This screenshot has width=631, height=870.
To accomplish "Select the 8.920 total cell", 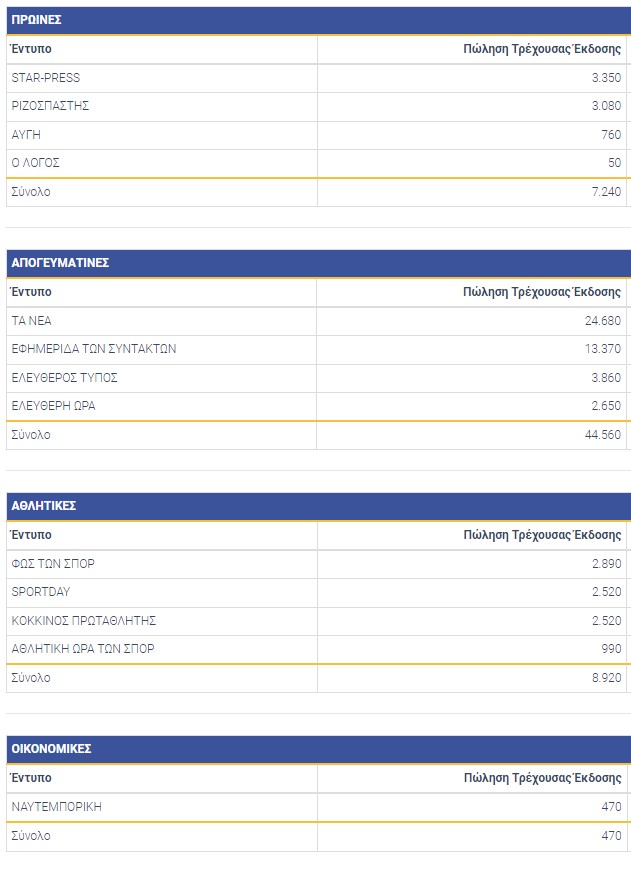I will 606,678.
